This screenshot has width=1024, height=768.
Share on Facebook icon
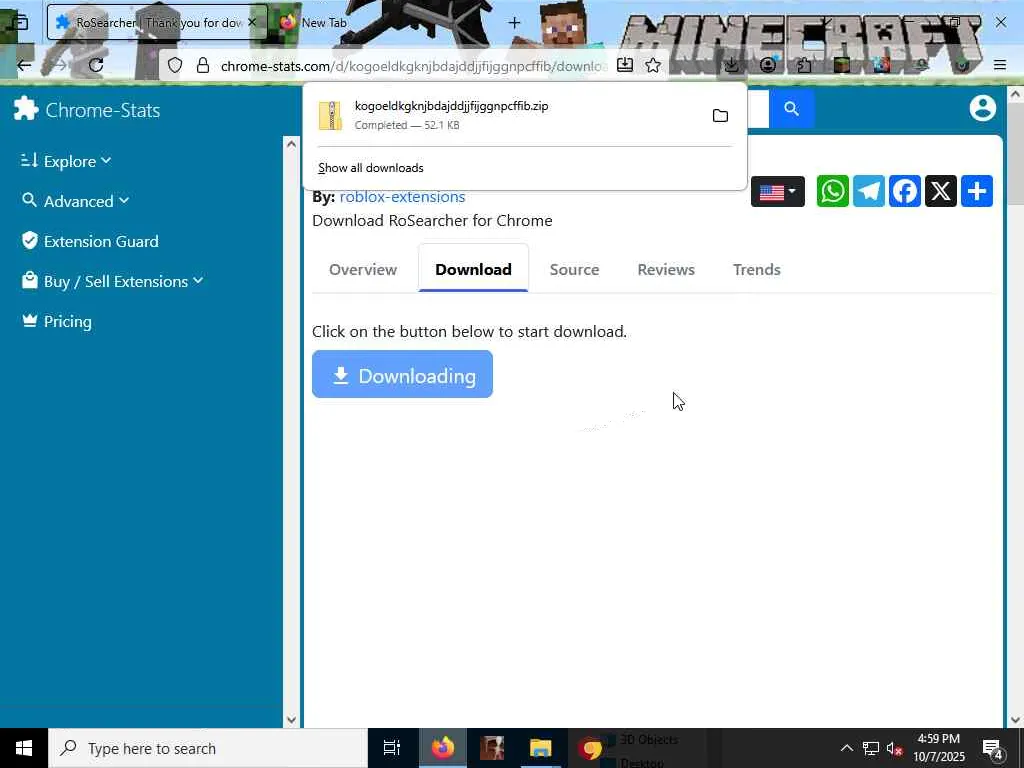904,191
